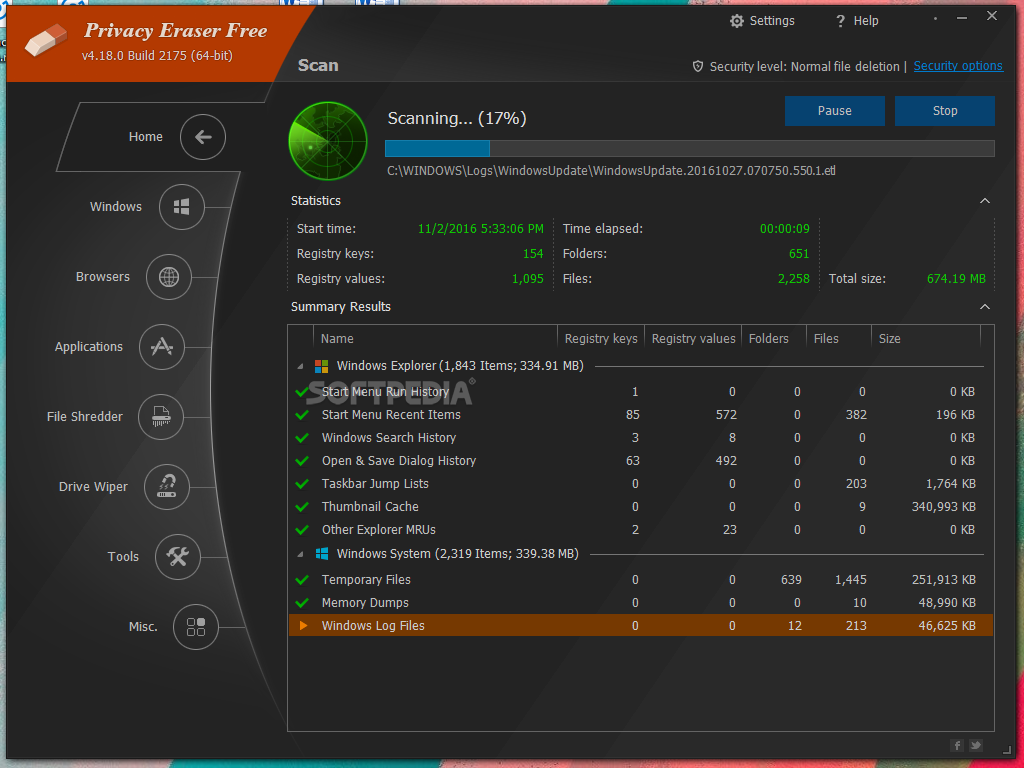1024x768 pixels.
Task: Open the Applications icon
Action: (x=162, y=347)
